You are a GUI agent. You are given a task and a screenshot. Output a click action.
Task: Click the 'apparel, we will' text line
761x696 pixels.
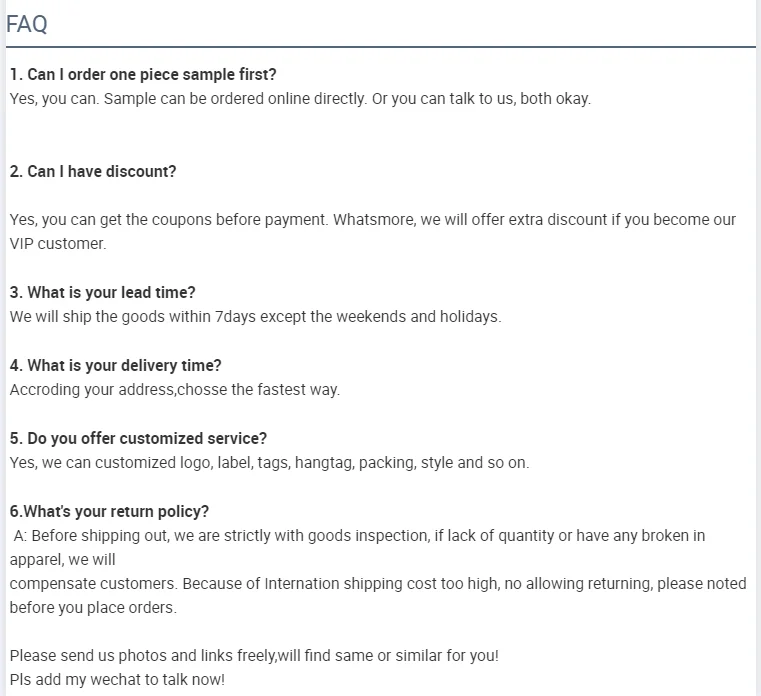(63, 560)
